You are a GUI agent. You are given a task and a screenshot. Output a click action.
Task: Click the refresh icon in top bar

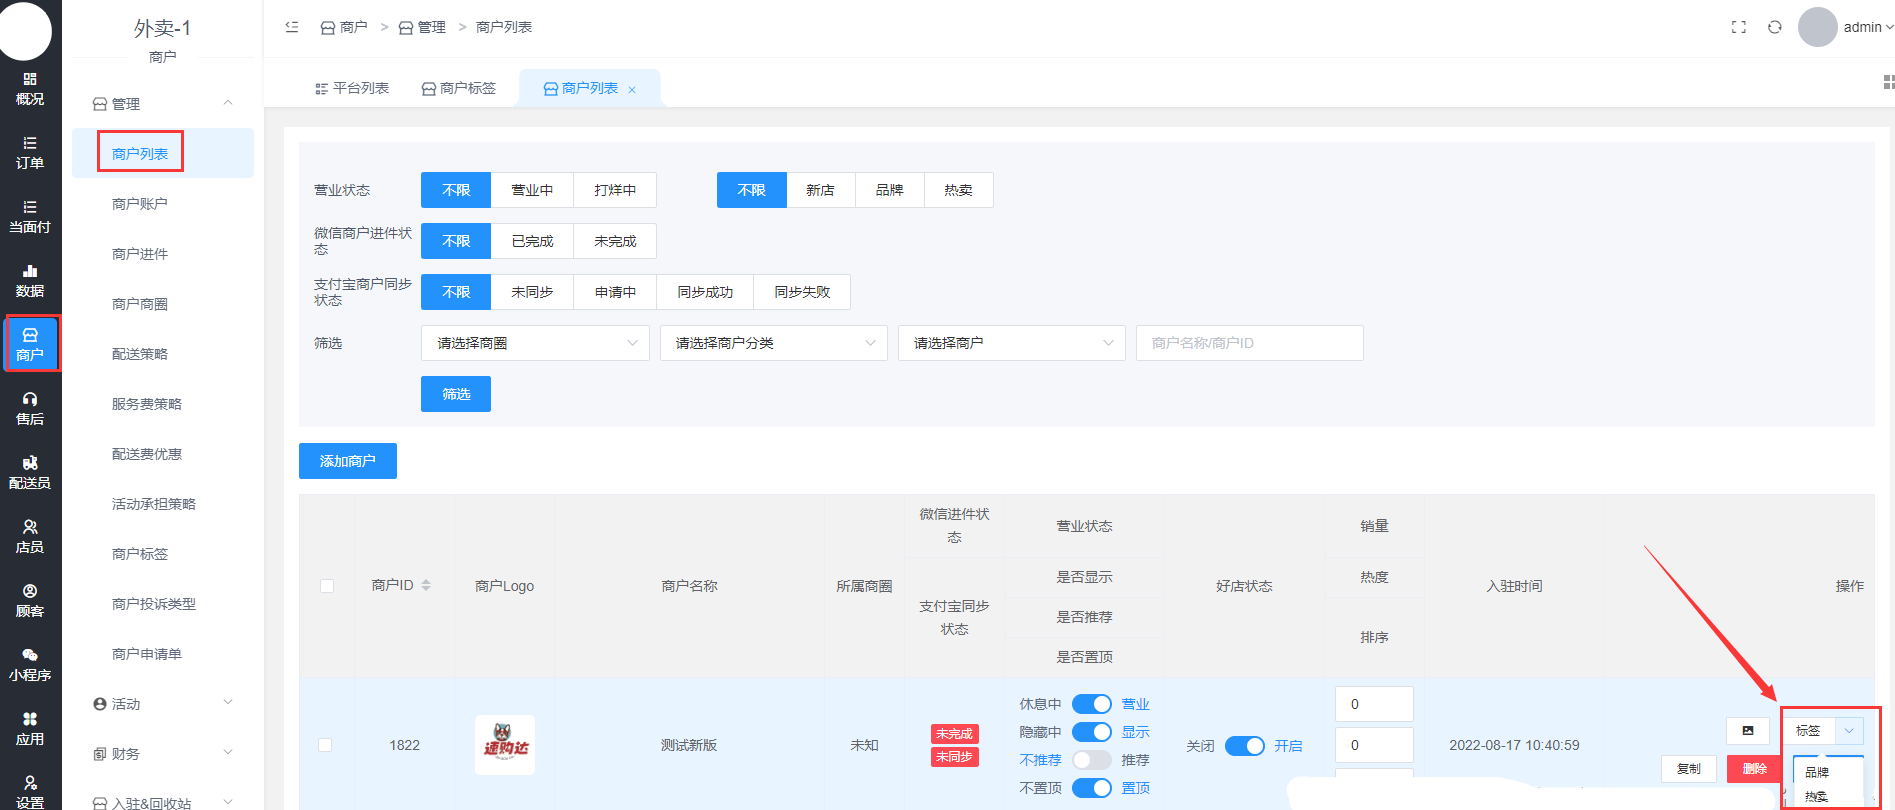(1774, 27)
